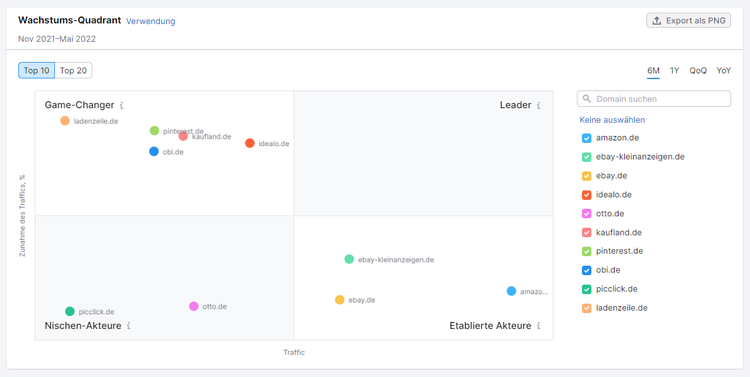The image size is (750, 377).
Task: Select the ebay.de yellow dot
Action: point(340,300)
